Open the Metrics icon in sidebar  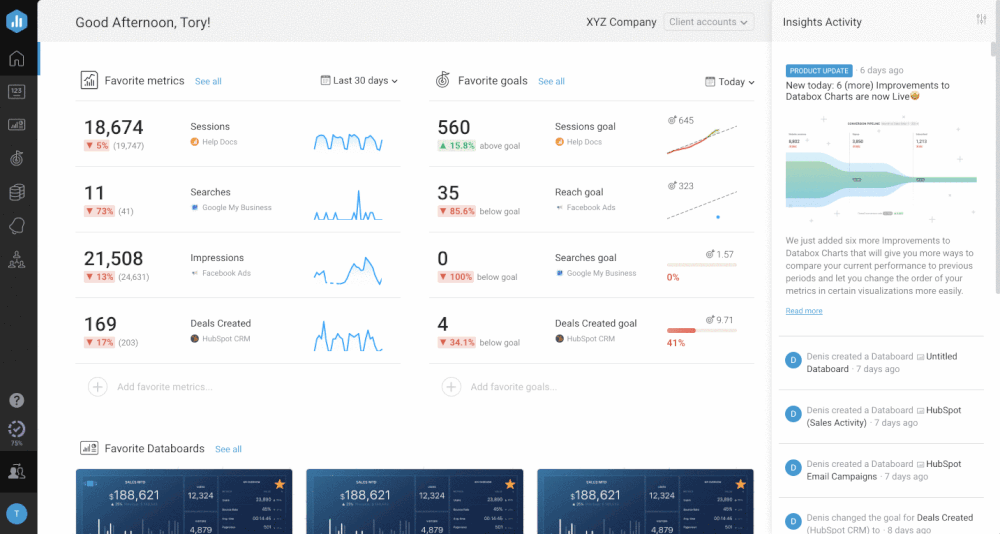(x=16, y=92)
